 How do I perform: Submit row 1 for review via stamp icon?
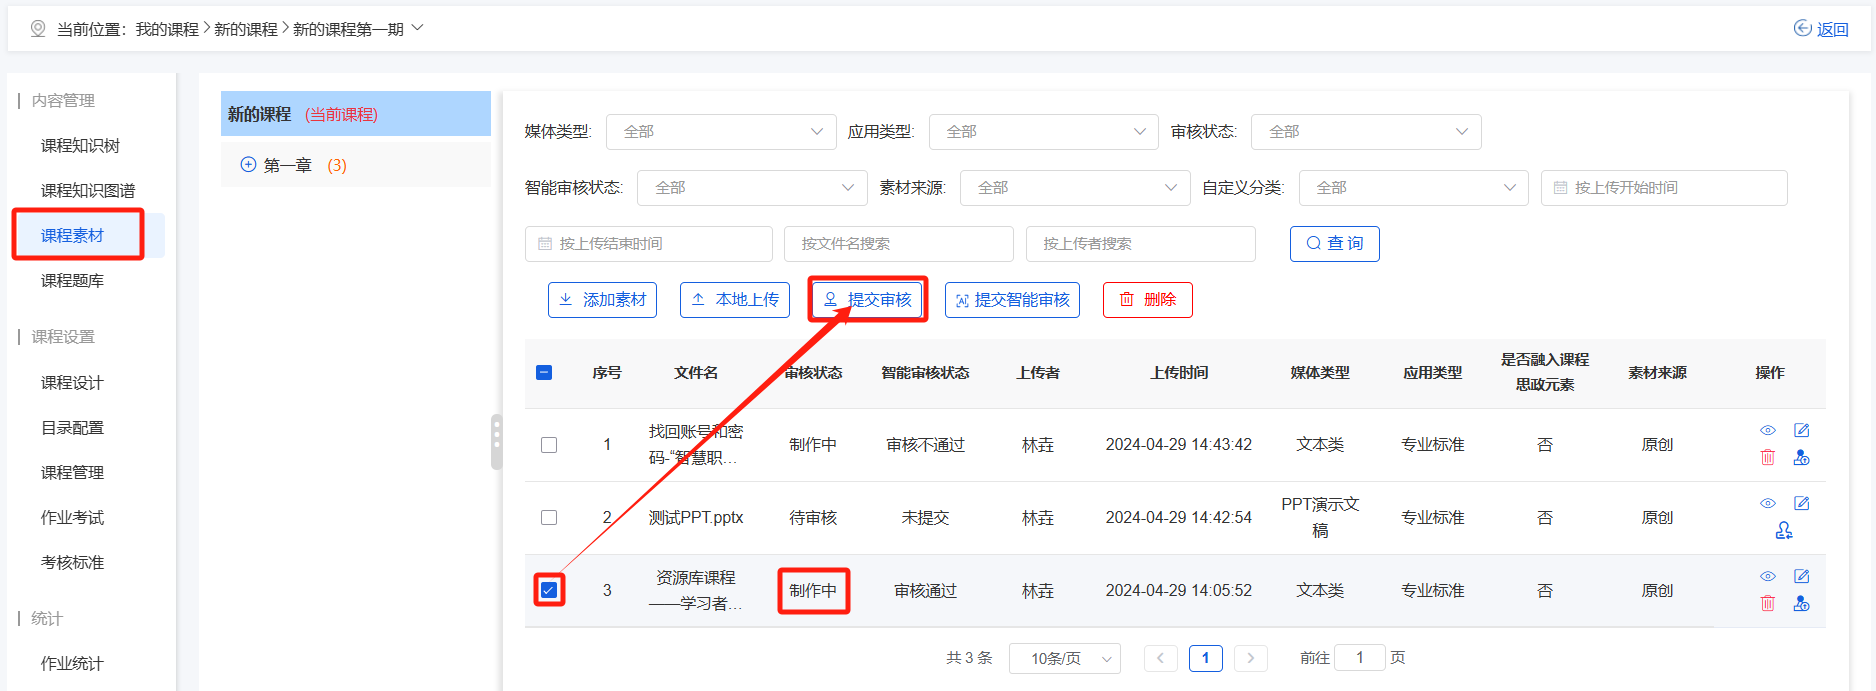(x=1802, y=457)
